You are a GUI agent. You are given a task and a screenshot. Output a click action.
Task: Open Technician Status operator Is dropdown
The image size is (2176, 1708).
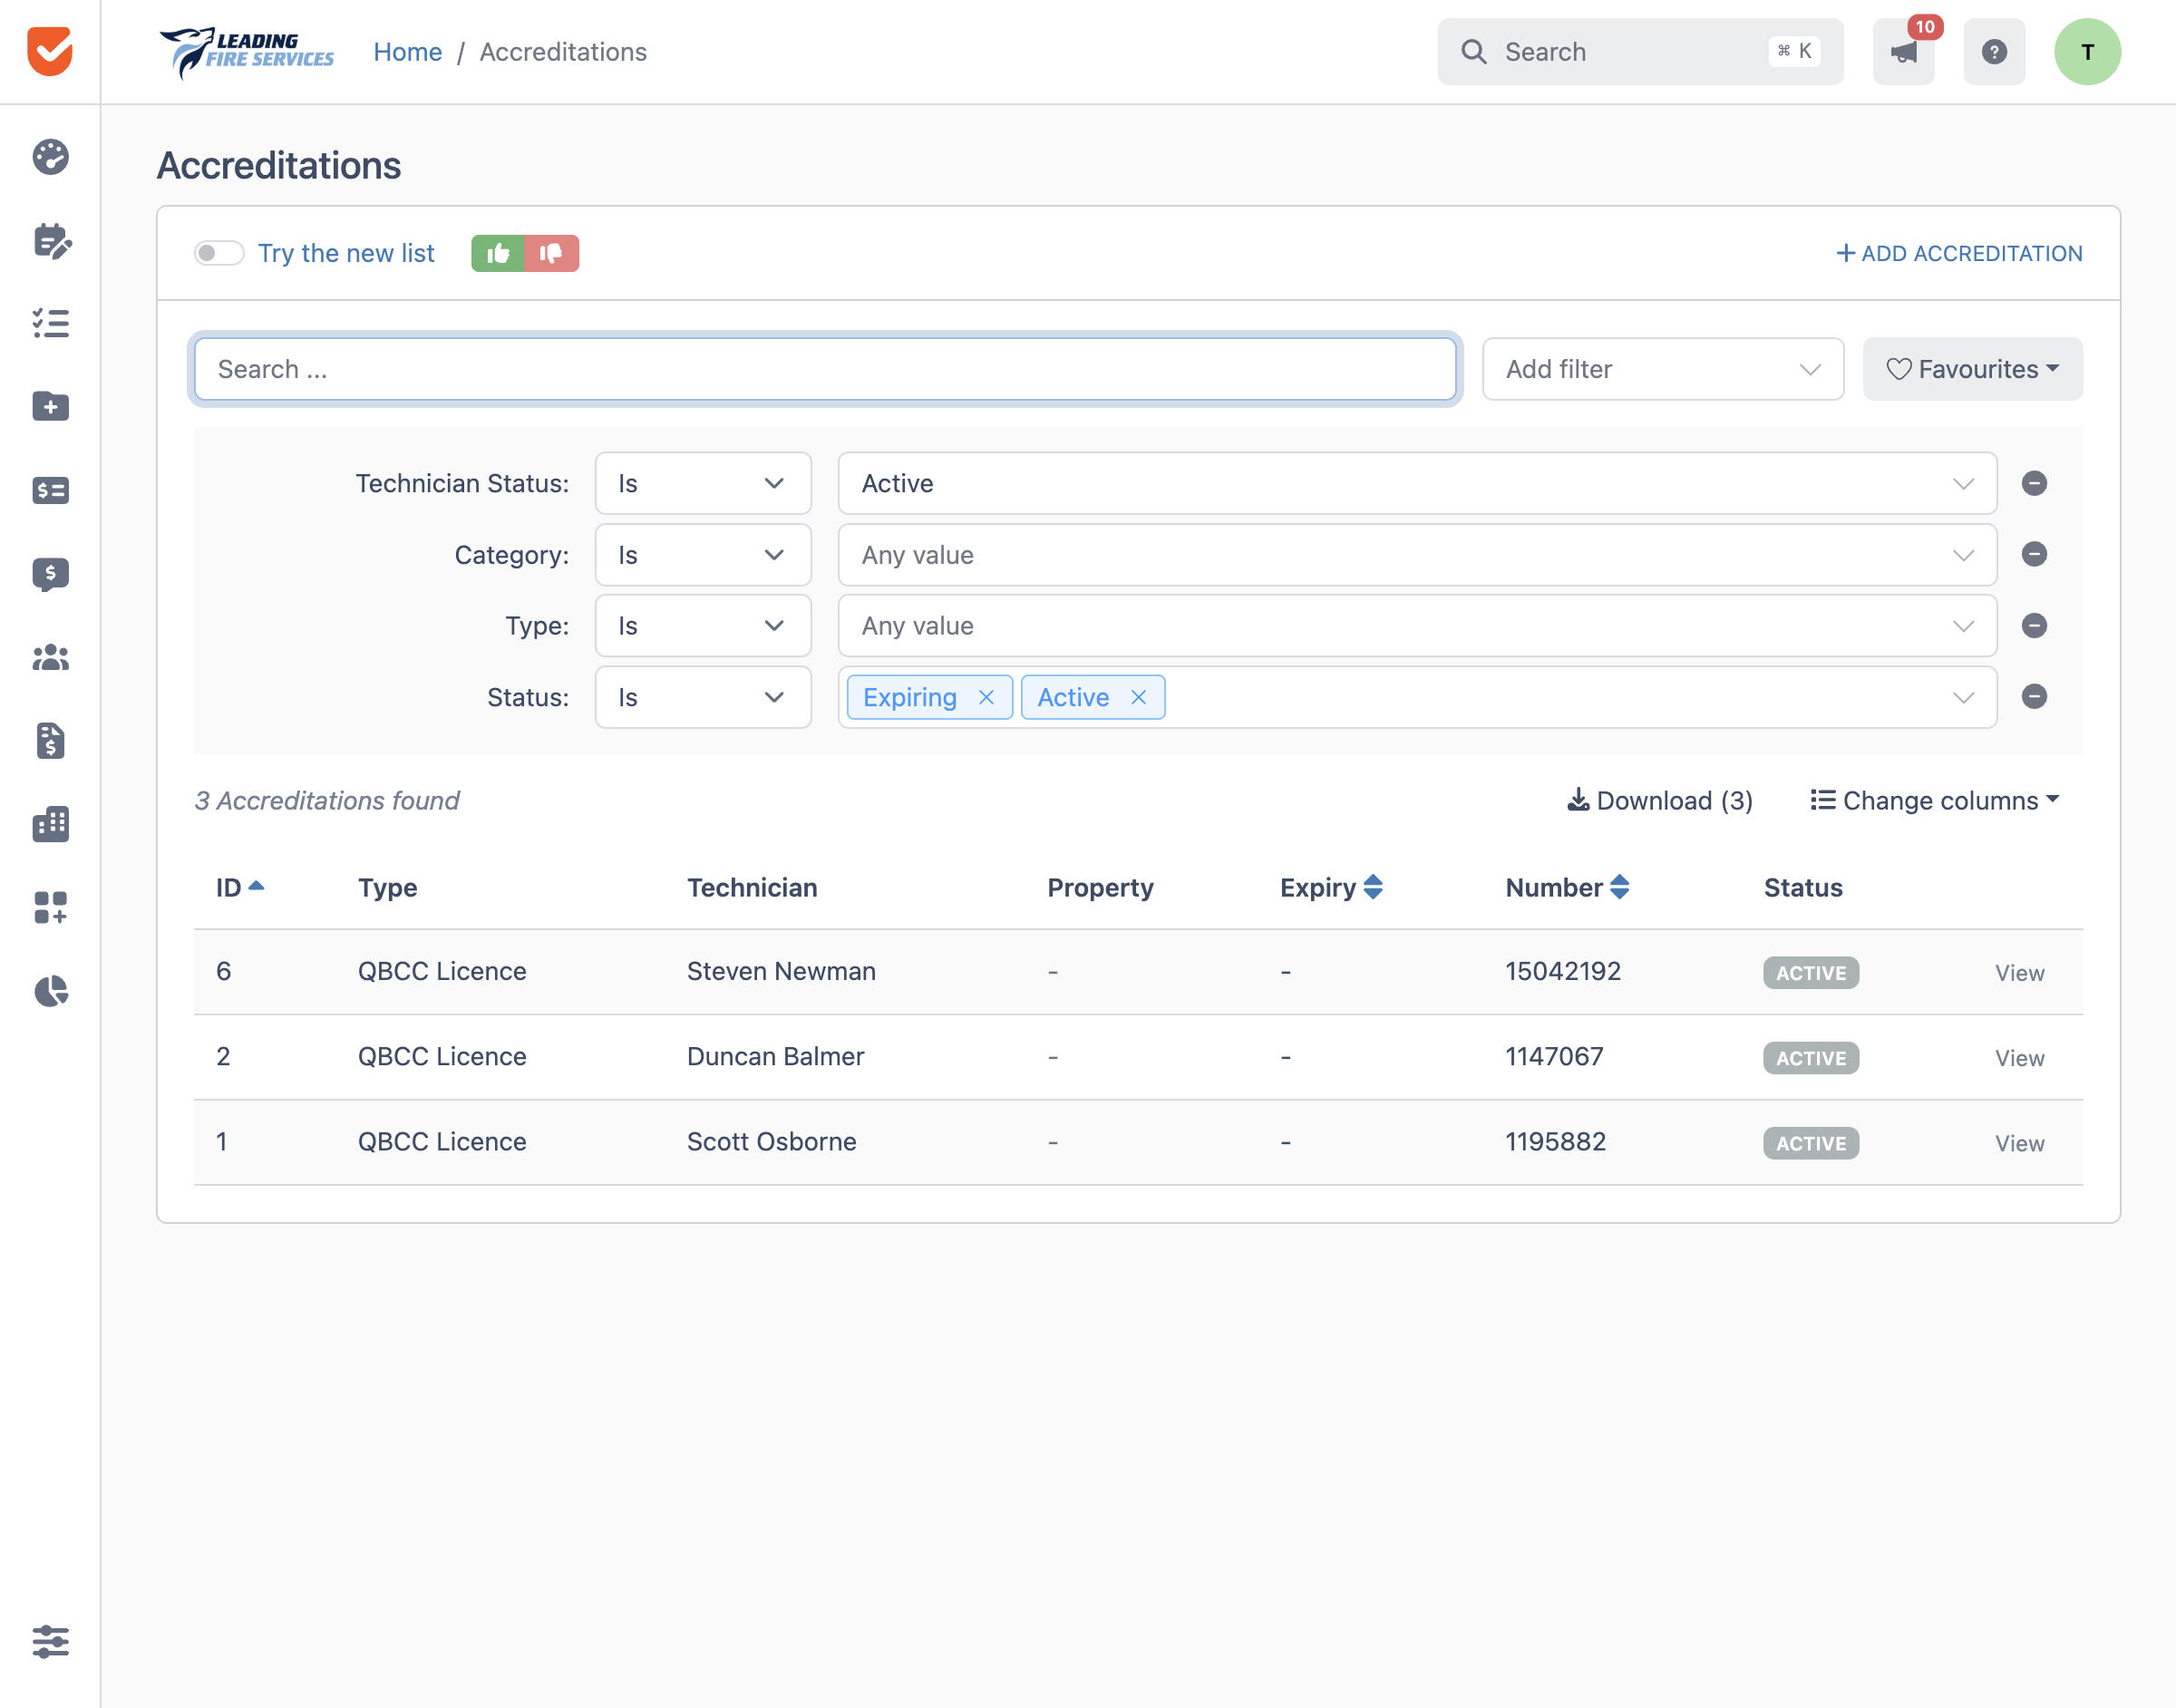pos(703,483)
